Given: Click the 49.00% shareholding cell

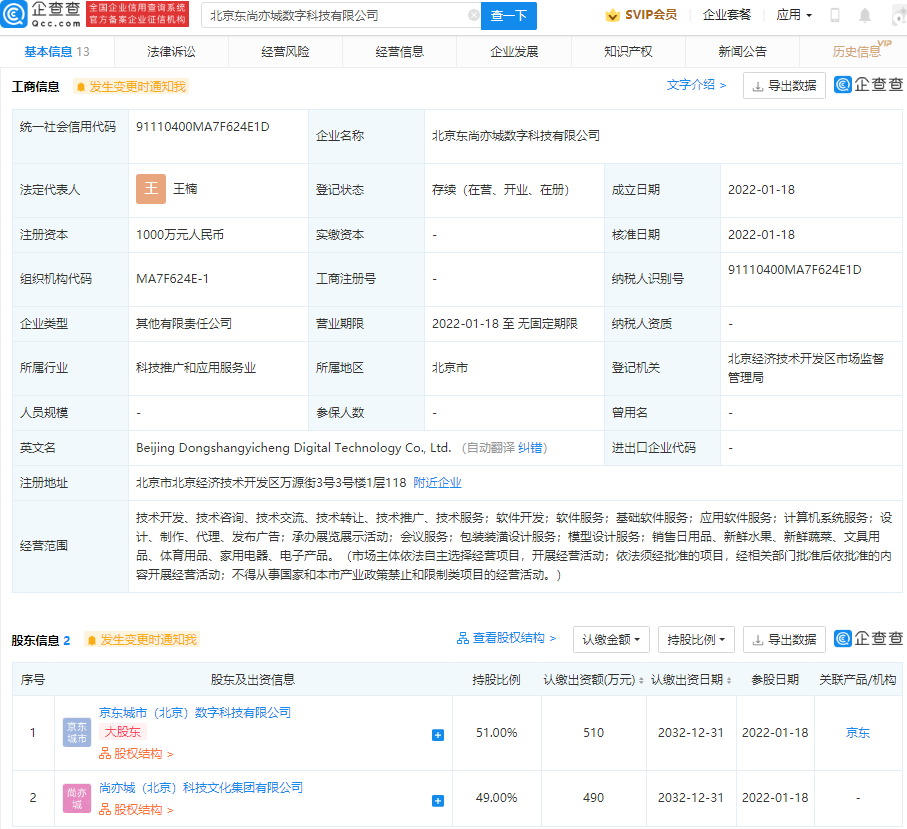Looking at the screenshot, I should pyautogui.click(x=496, y=798).
